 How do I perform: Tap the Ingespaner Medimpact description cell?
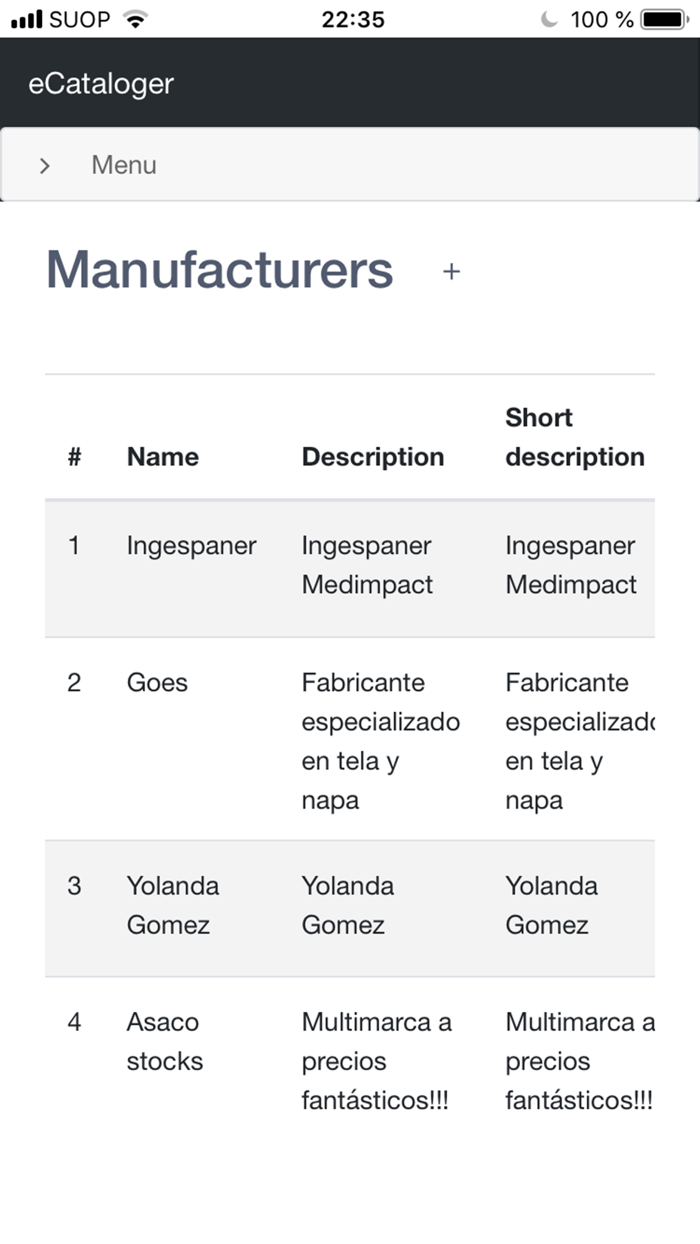click(367, 565)
